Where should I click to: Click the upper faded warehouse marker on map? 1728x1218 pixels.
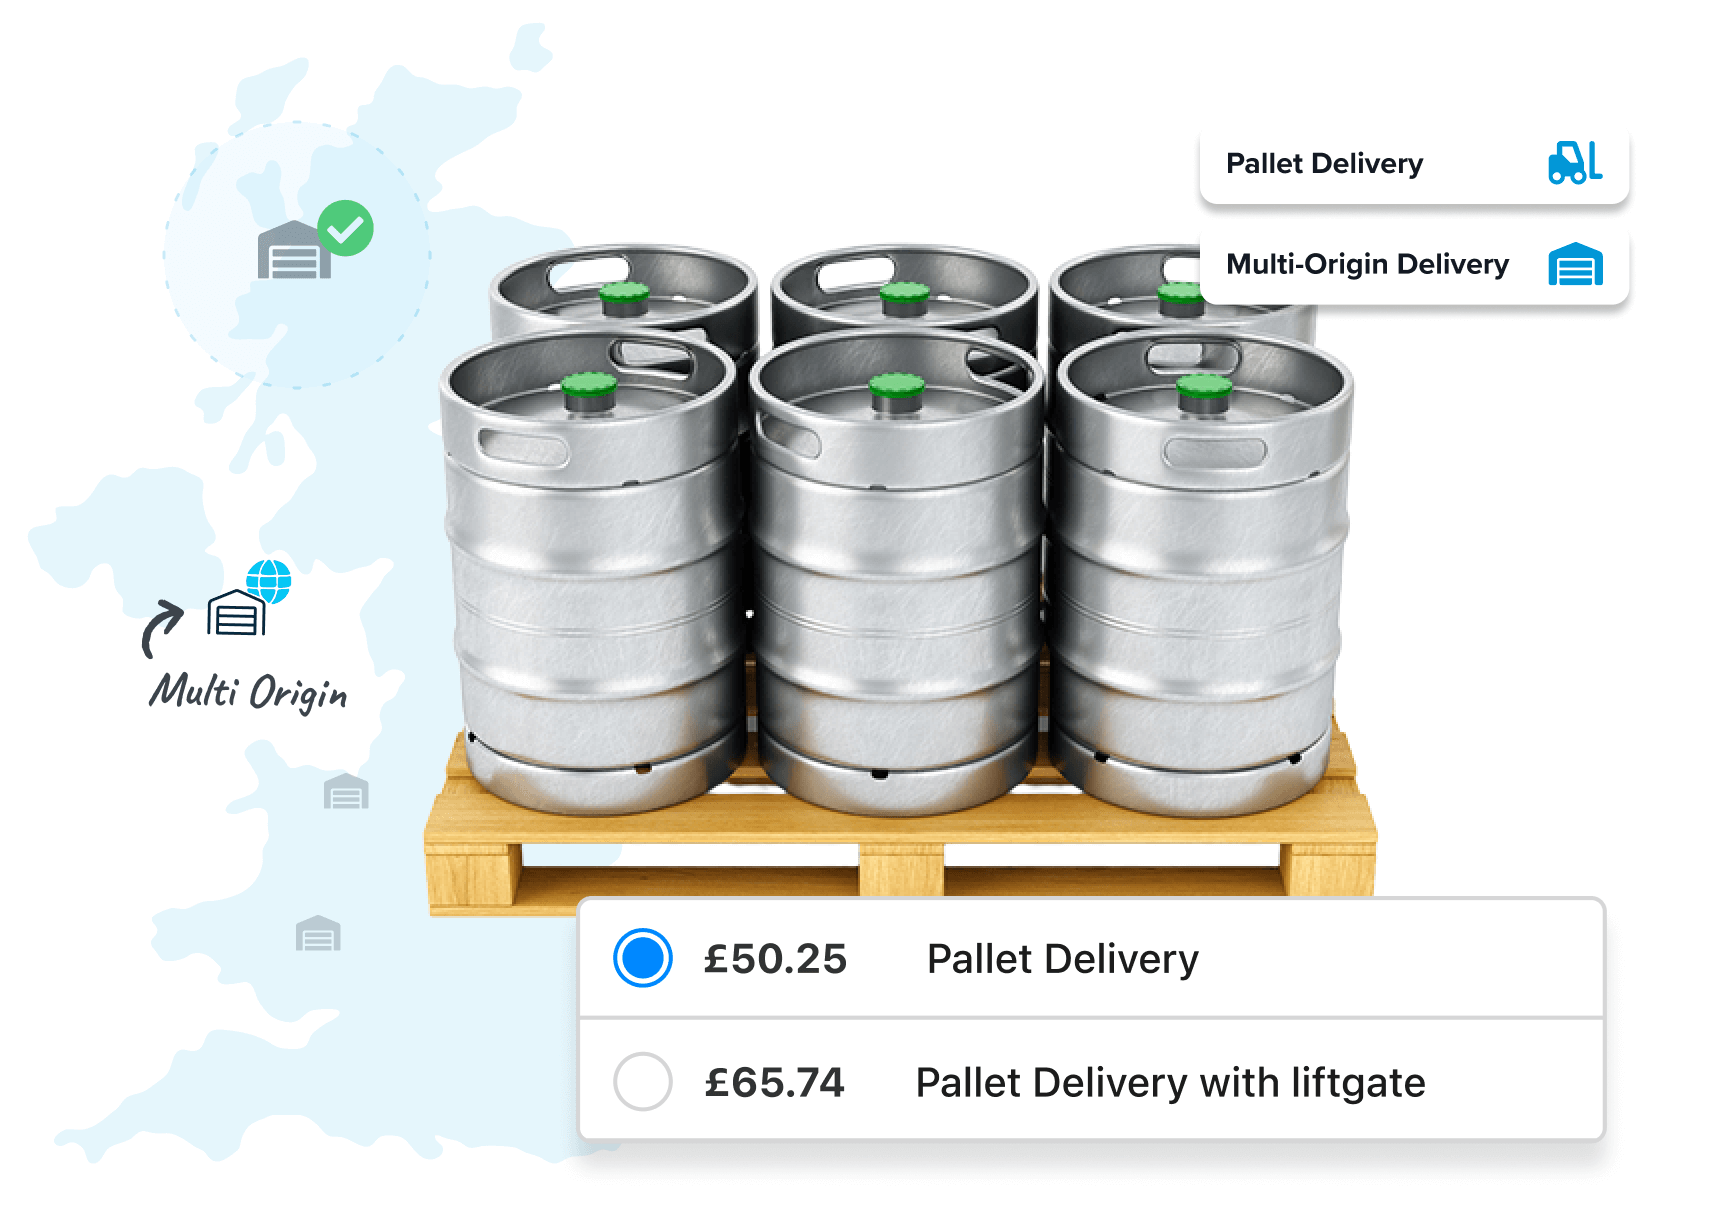pyautogui.click(x=346, y=791)
